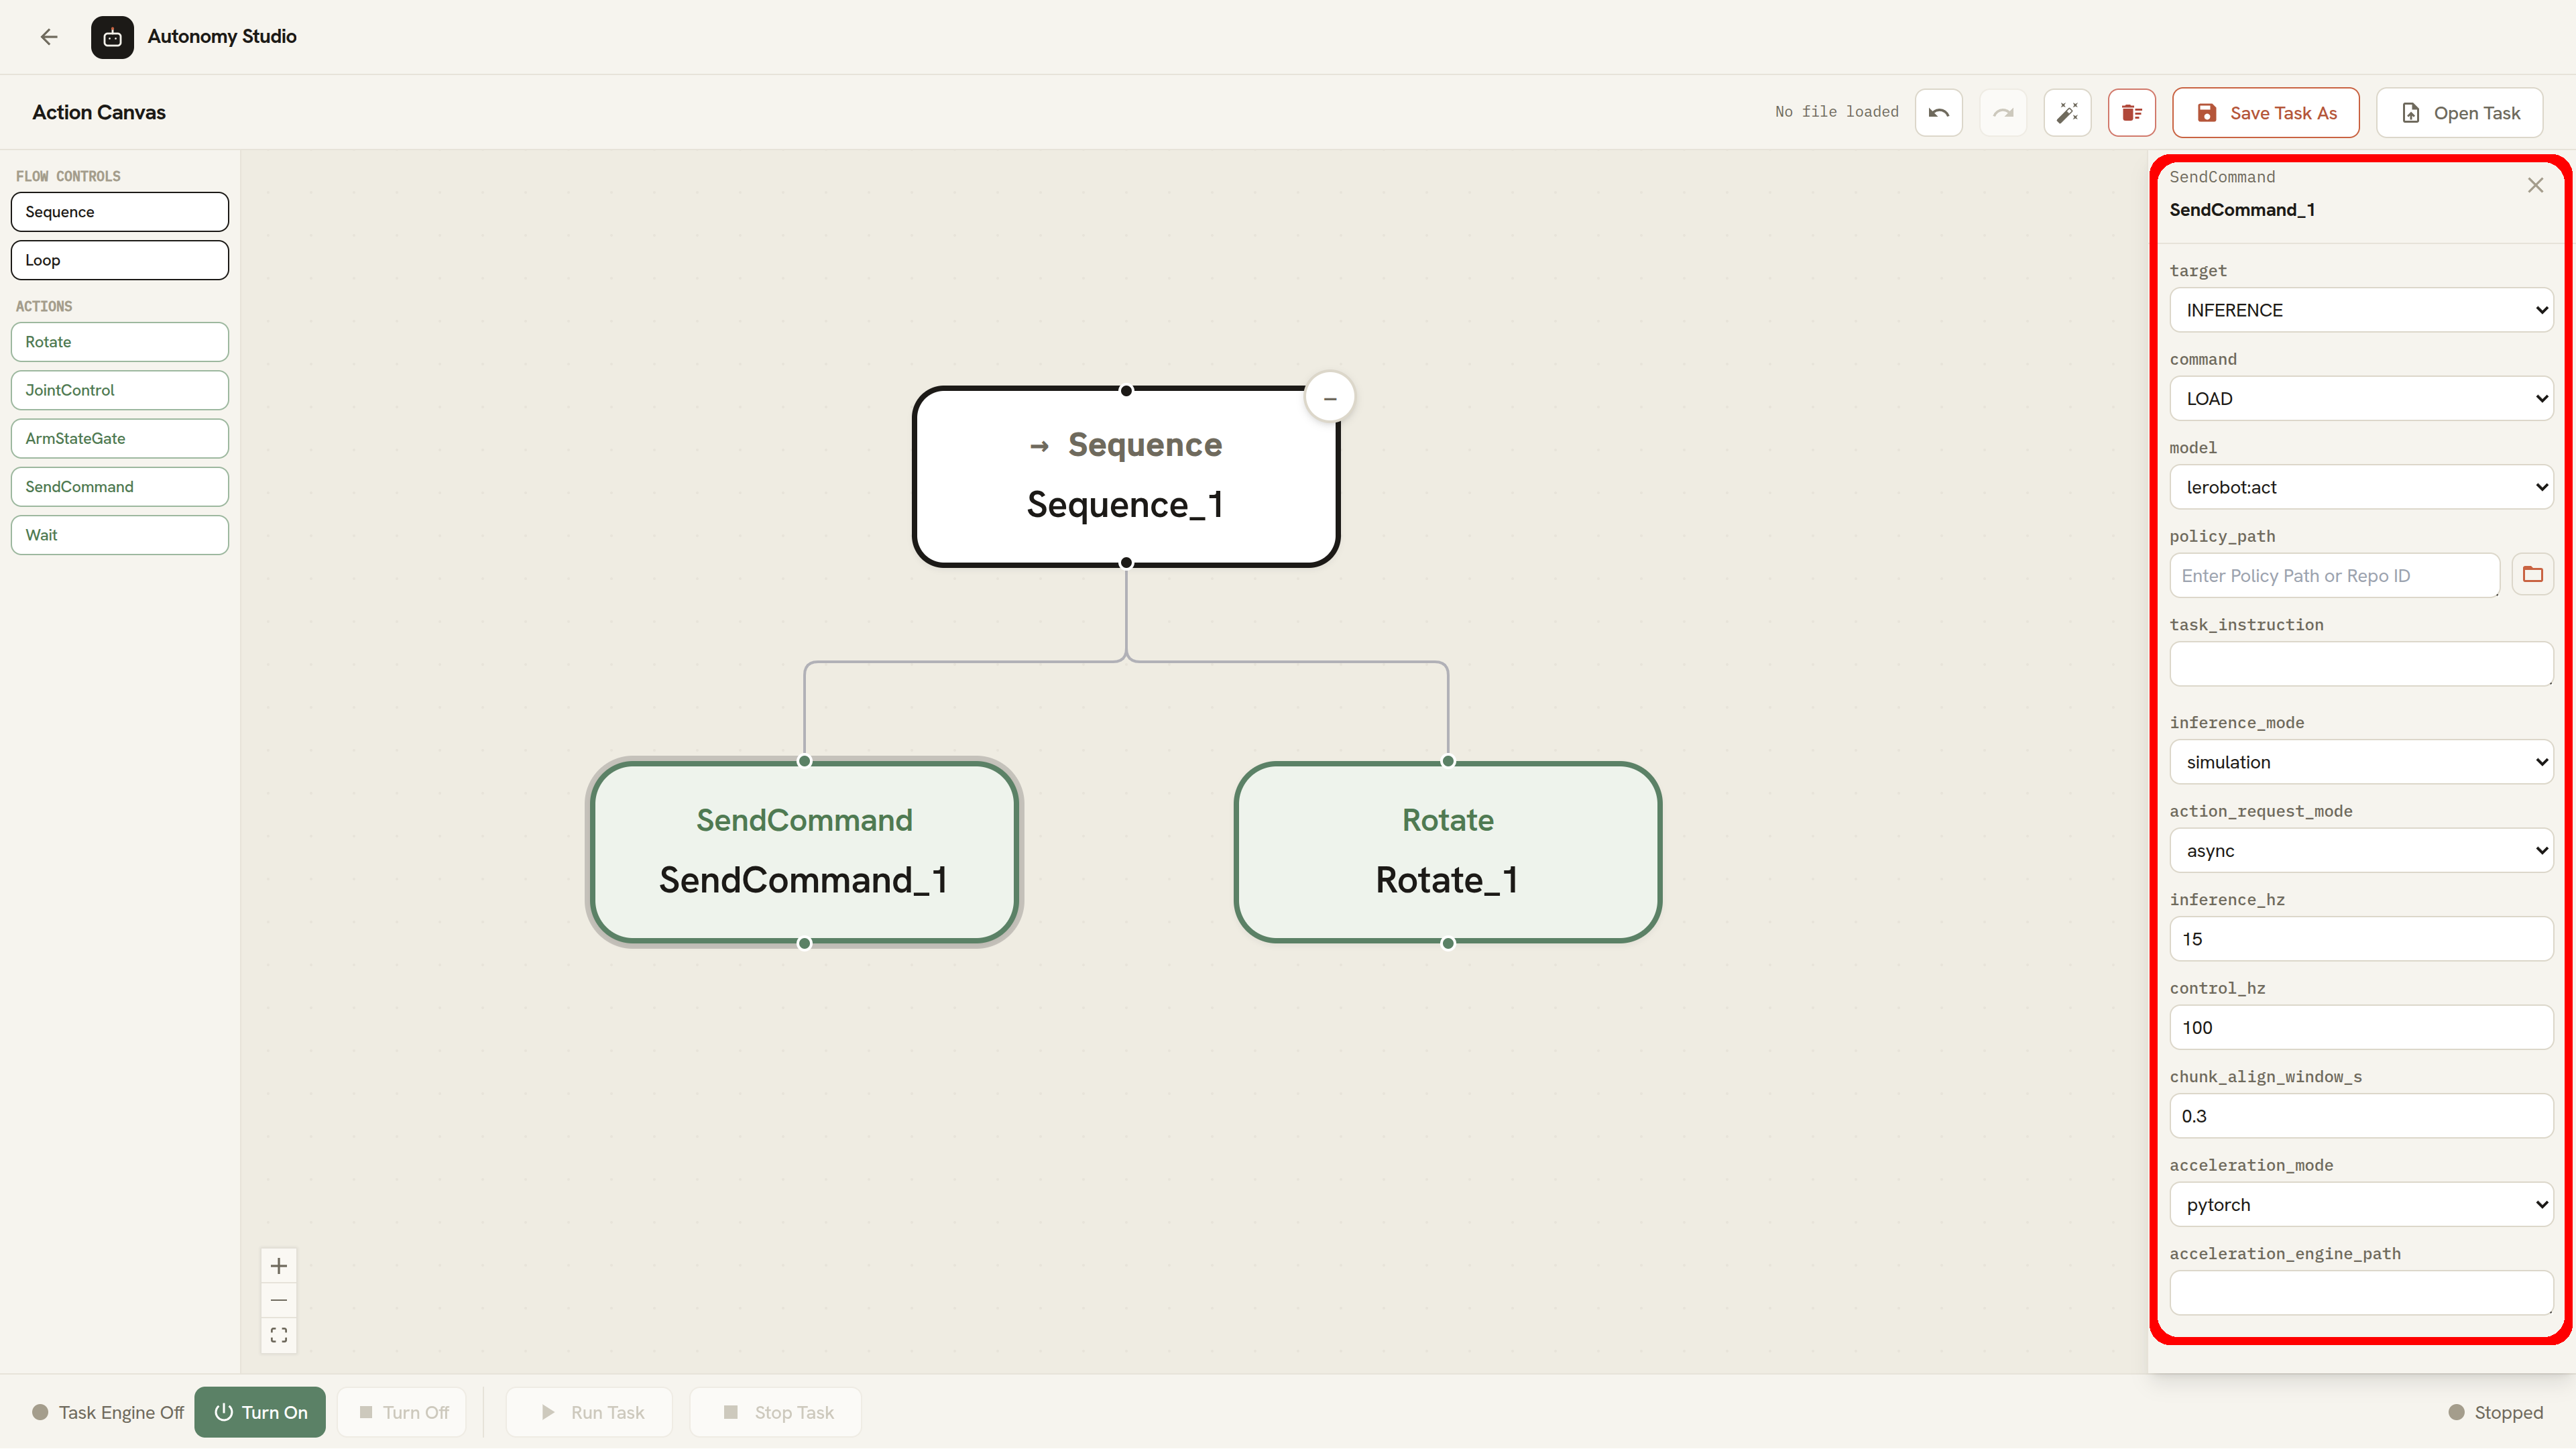
Task: Select the Sequence_1 node on canvas
Action: pos(1125,476)
